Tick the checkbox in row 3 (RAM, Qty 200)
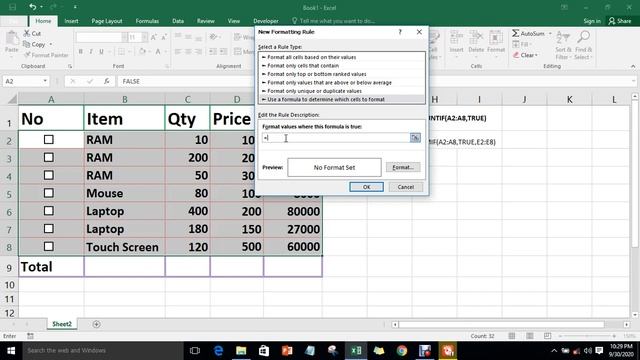Viewport: 640px width, 360px height. (x=49, y=158)
